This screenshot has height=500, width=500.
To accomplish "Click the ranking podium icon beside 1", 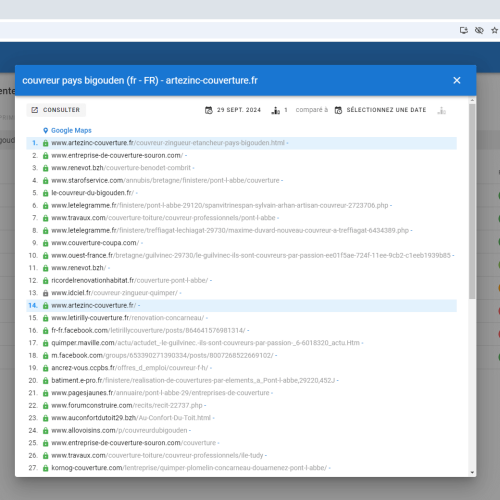I will 276,110.
